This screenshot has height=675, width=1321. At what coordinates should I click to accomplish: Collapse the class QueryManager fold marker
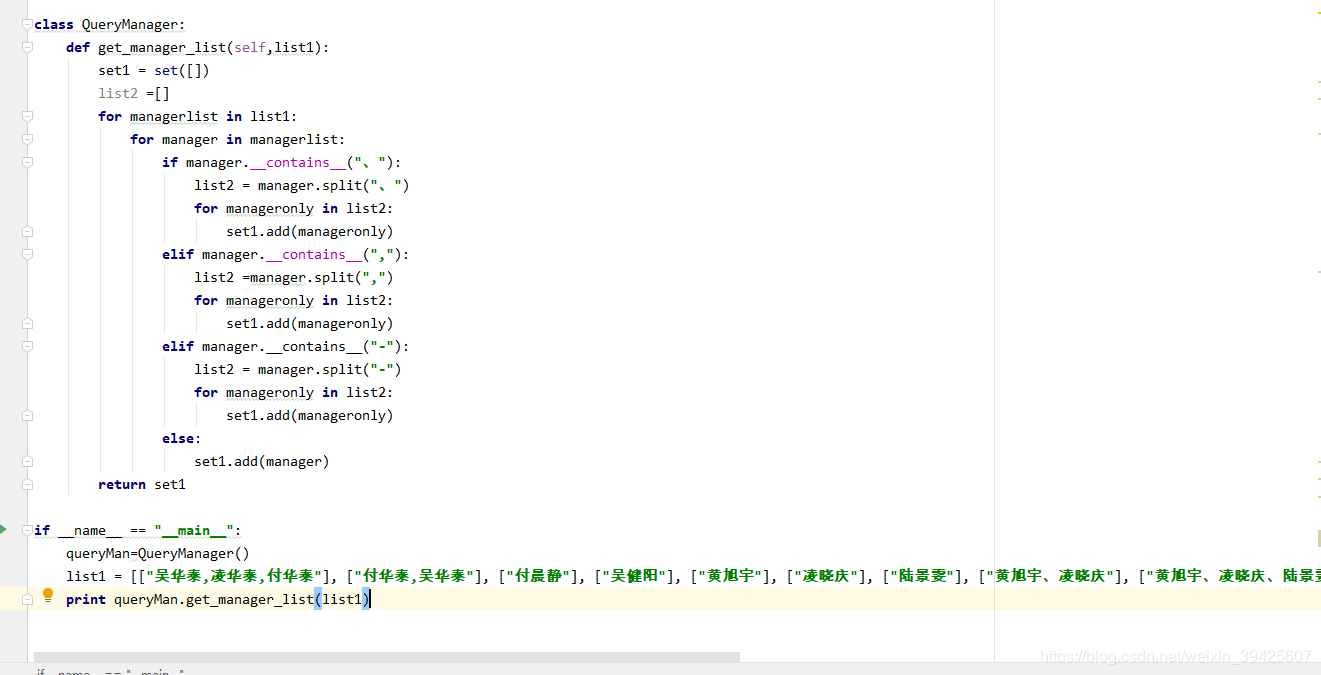tap(28, 23)
